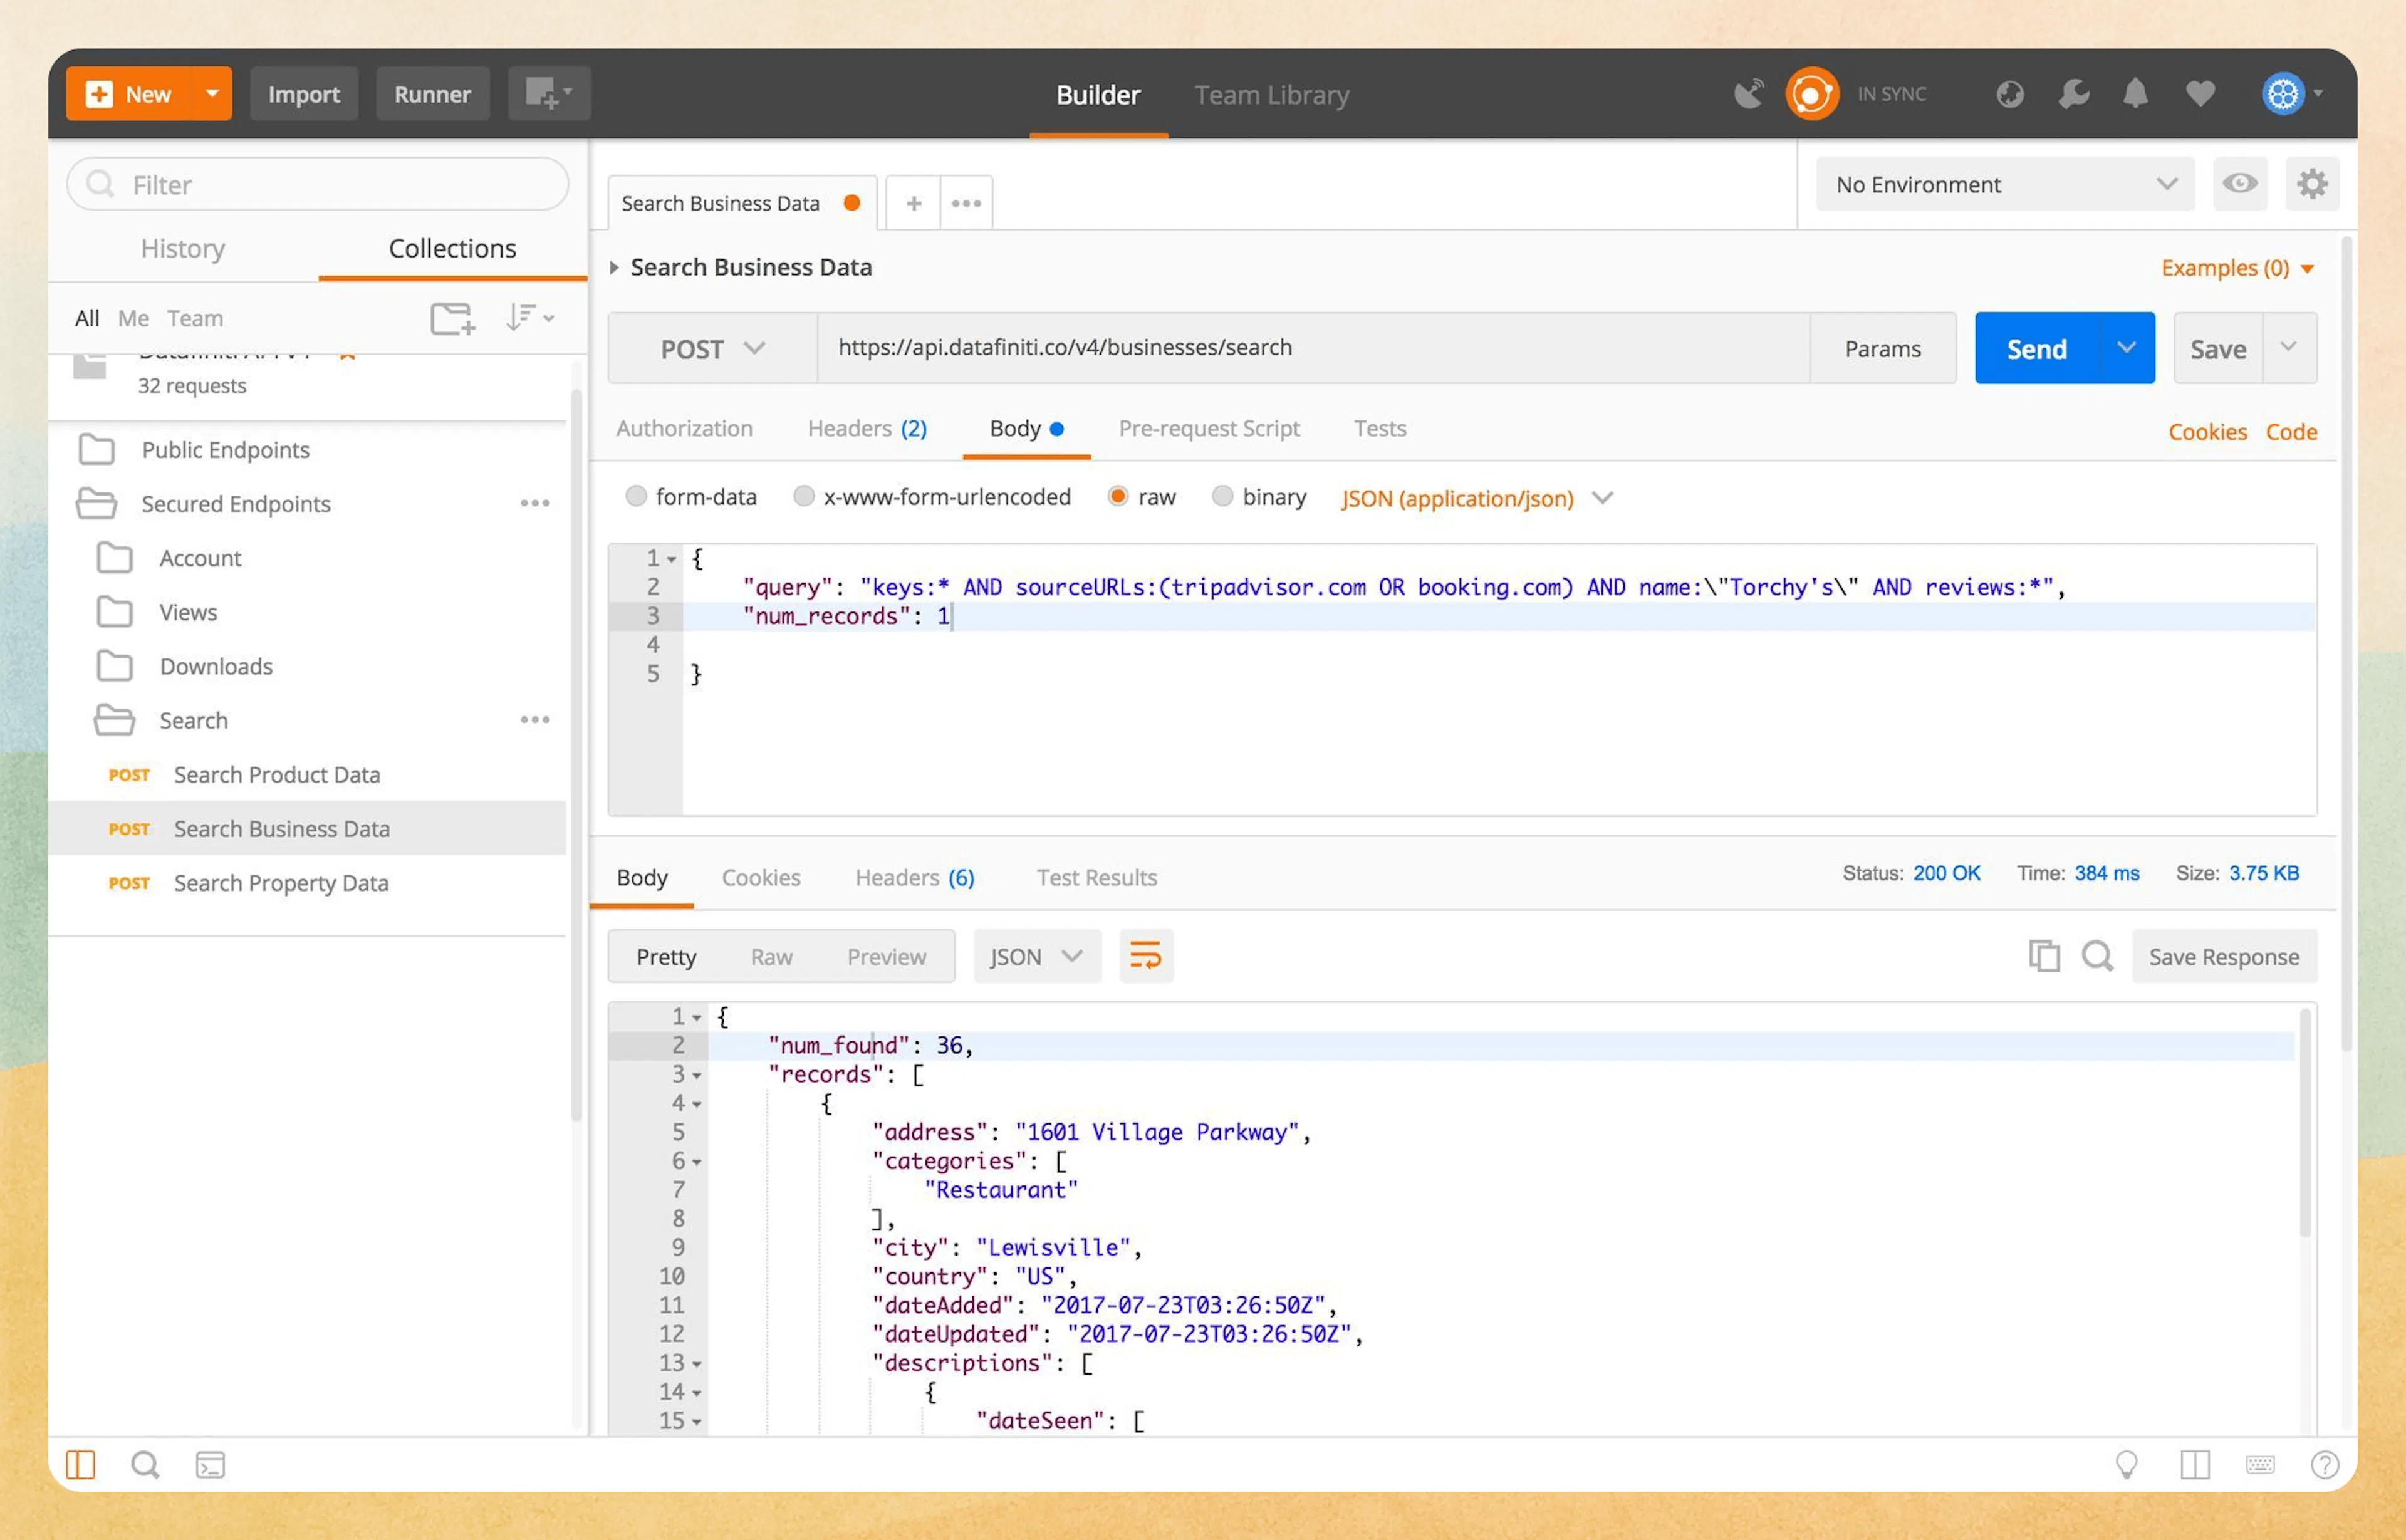Open the No Environment dropdown
2406x1540 pixels.
pyautogui.click(x=2004, y=184)
